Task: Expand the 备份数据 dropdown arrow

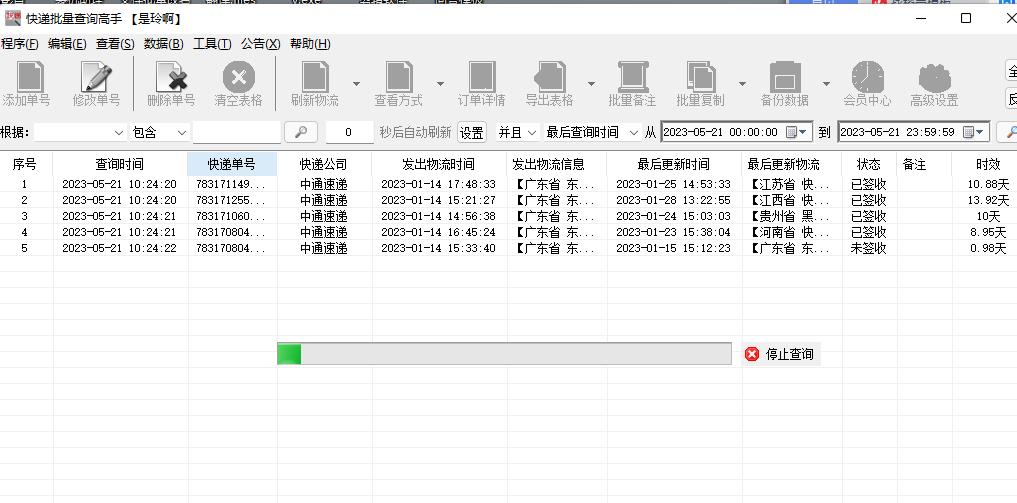Action: click(826, 84)
